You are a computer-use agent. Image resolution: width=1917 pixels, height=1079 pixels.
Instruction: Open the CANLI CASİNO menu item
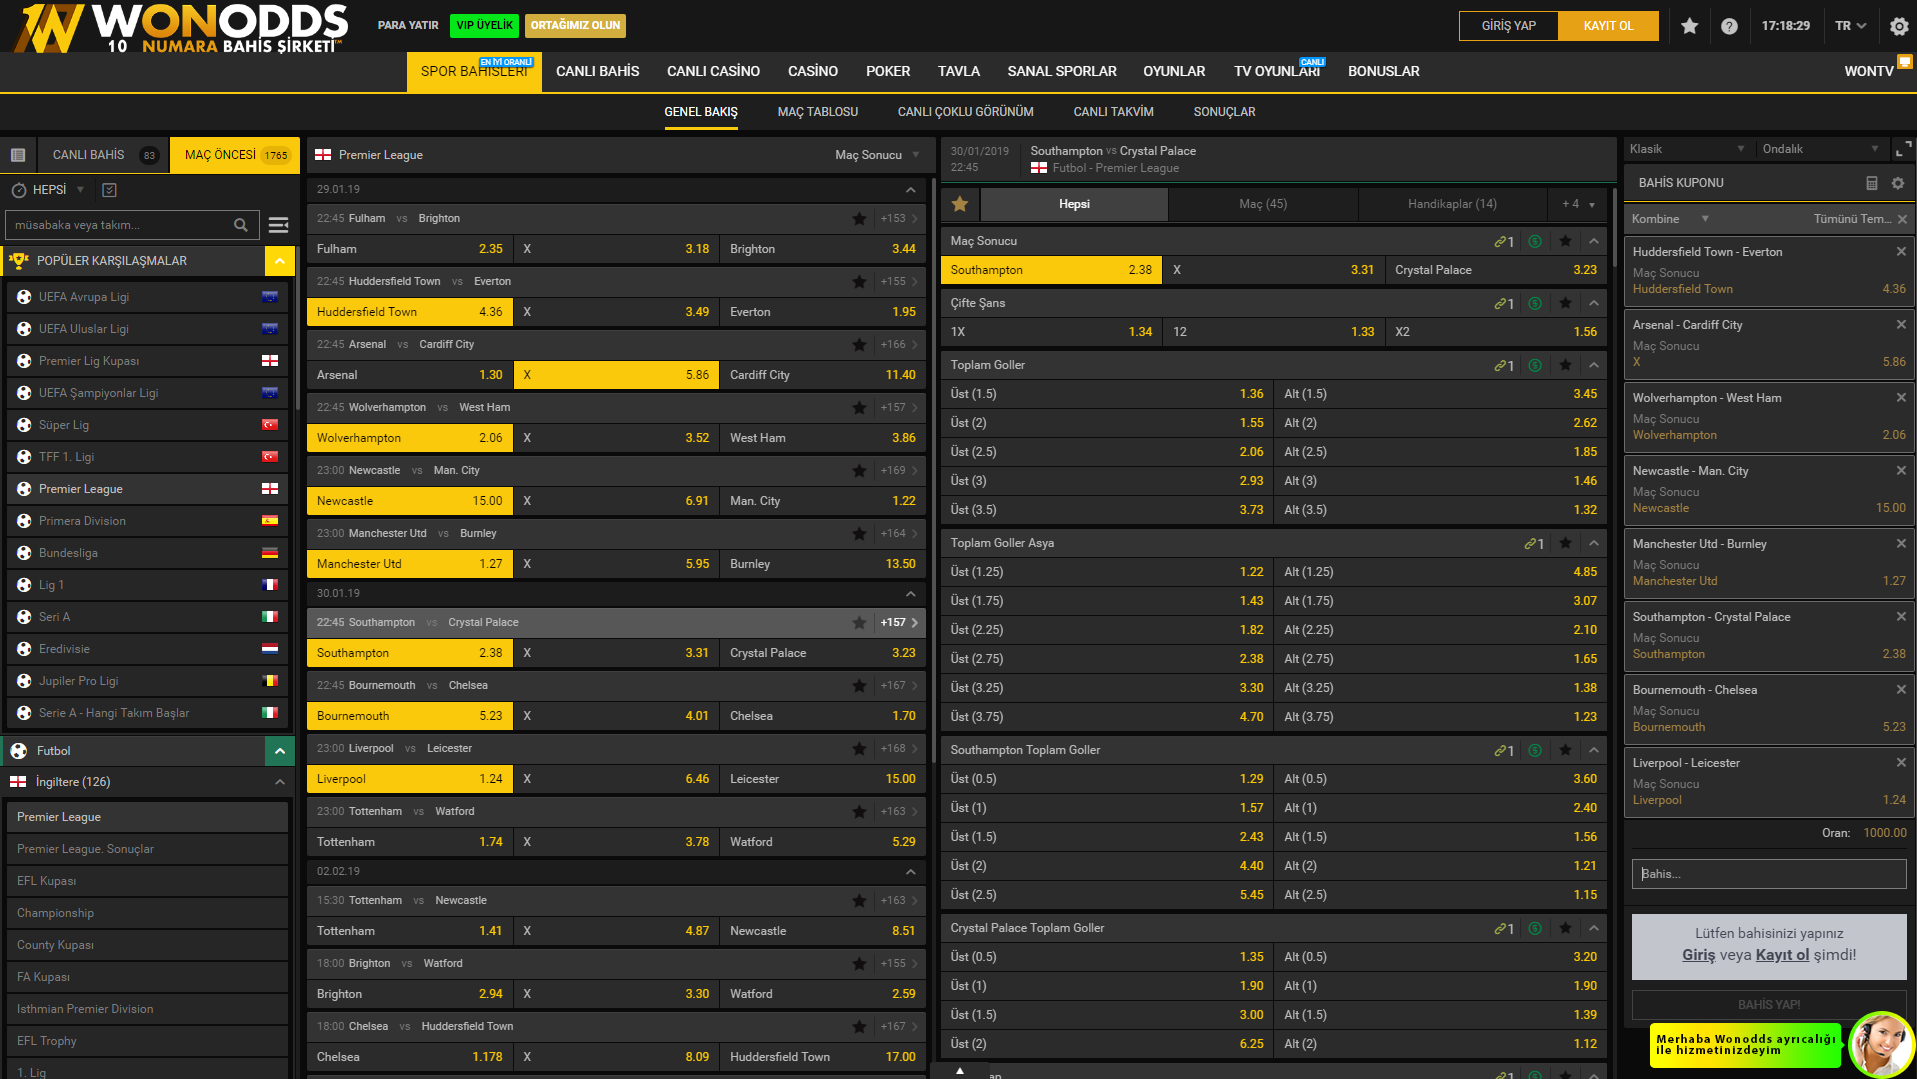(713, 71)
